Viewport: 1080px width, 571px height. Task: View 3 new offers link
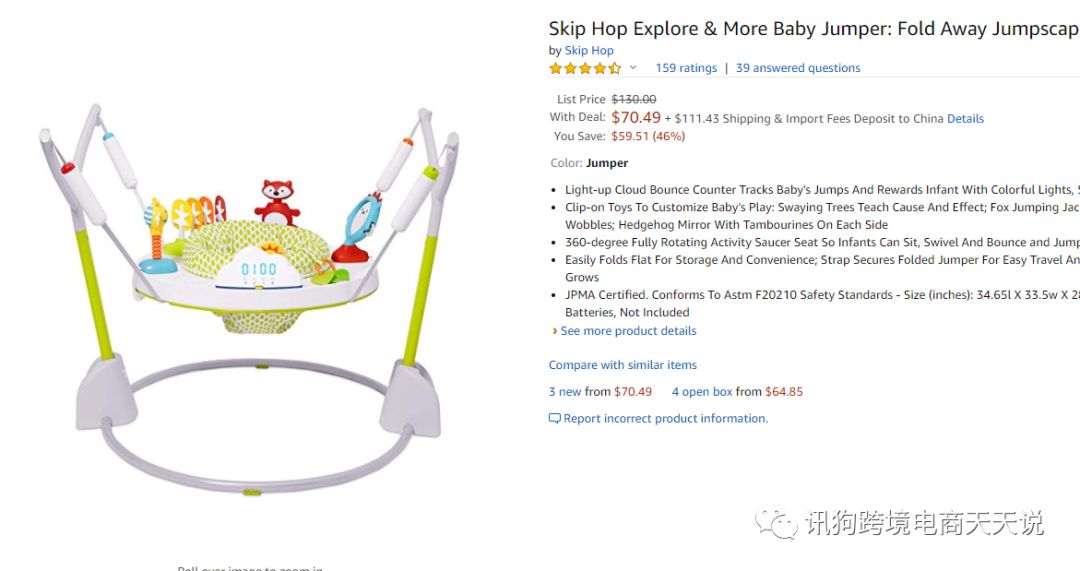[x=565, y=392]
